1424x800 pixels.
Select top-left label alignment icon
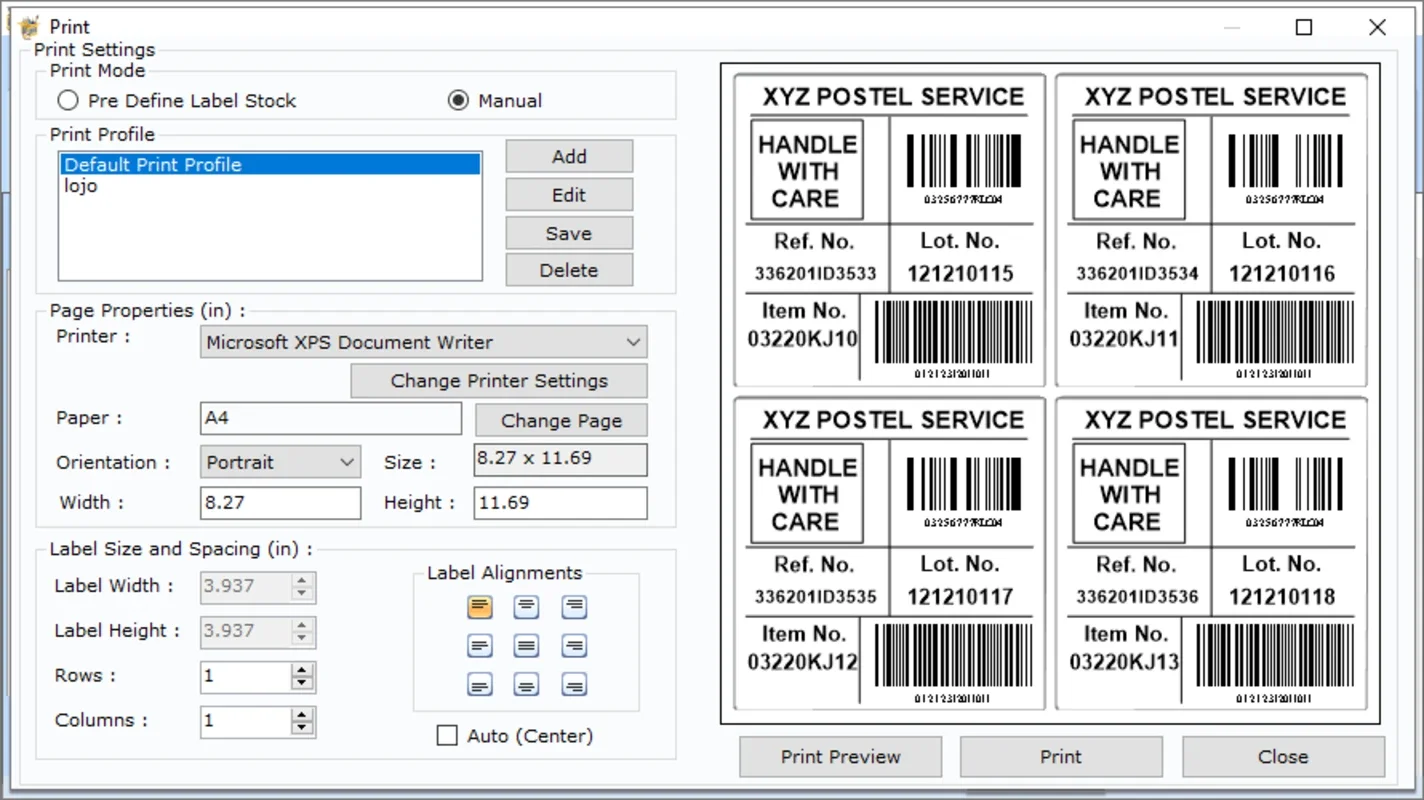480,606
